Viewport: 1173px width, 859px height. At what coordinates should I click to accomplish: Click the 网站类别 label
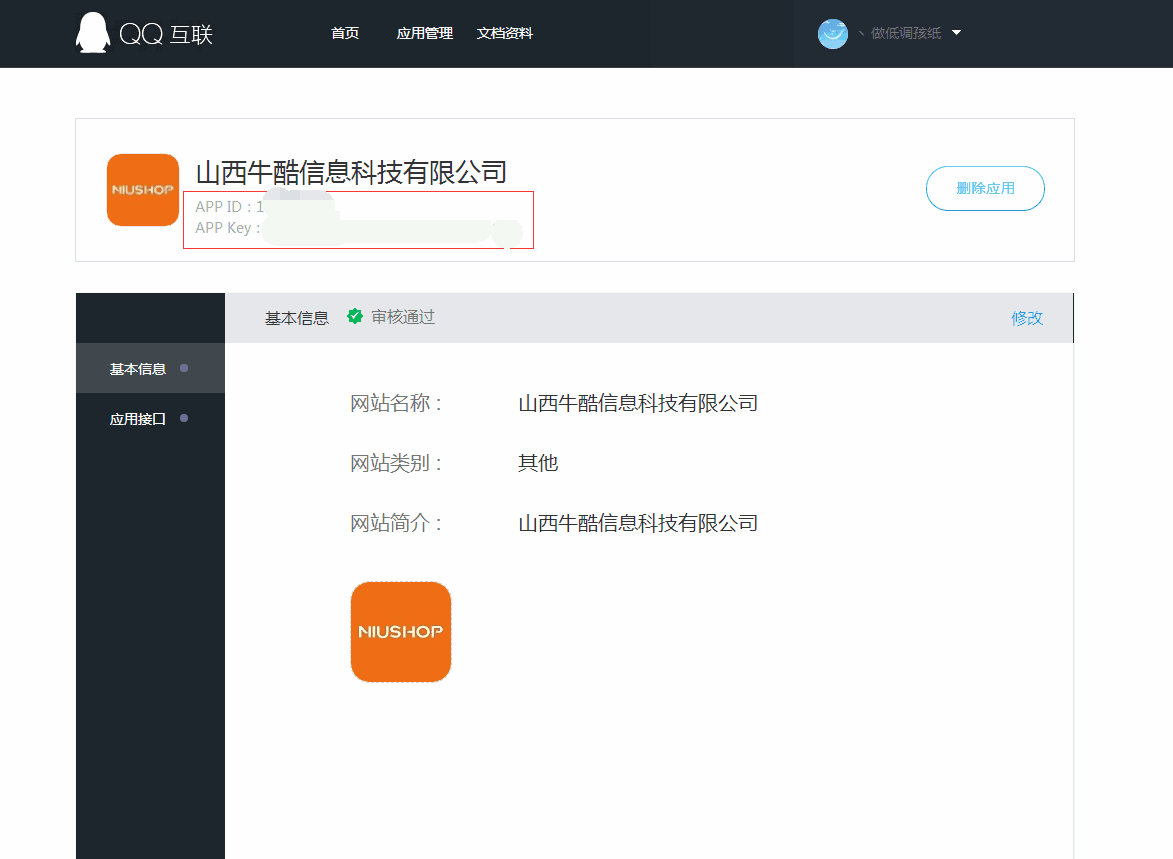click(396, 463)
